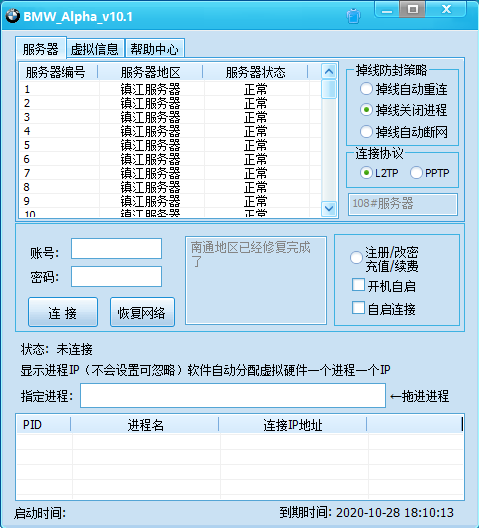Screen dimensions: 479x528
Task: Click the BMW logo icon in title bar
Action: point(12,16)
